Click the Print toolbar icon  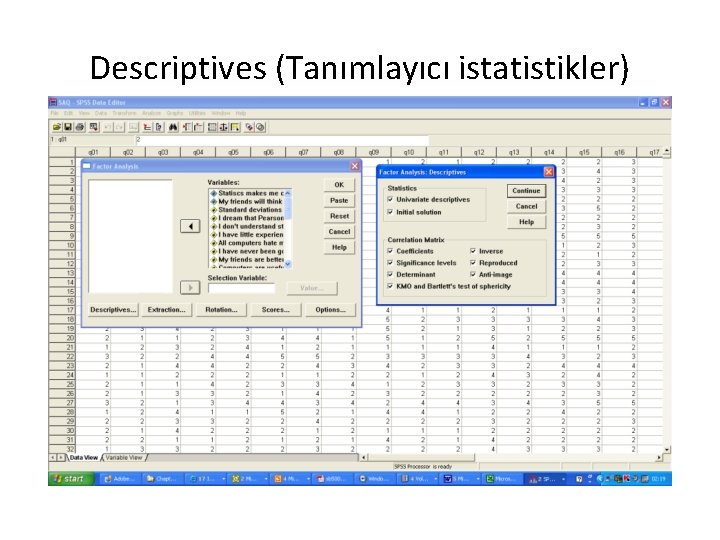tap(79, 127)
